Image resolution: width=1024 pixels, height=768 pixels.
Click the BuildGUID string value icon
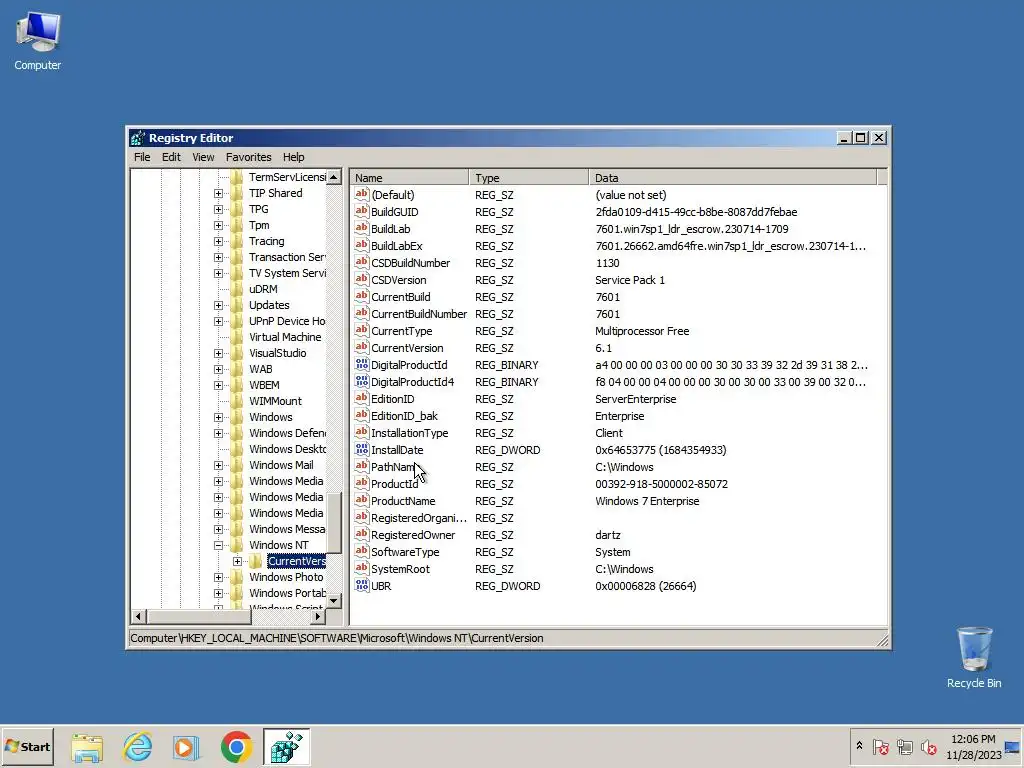click(x=361, y=212)
